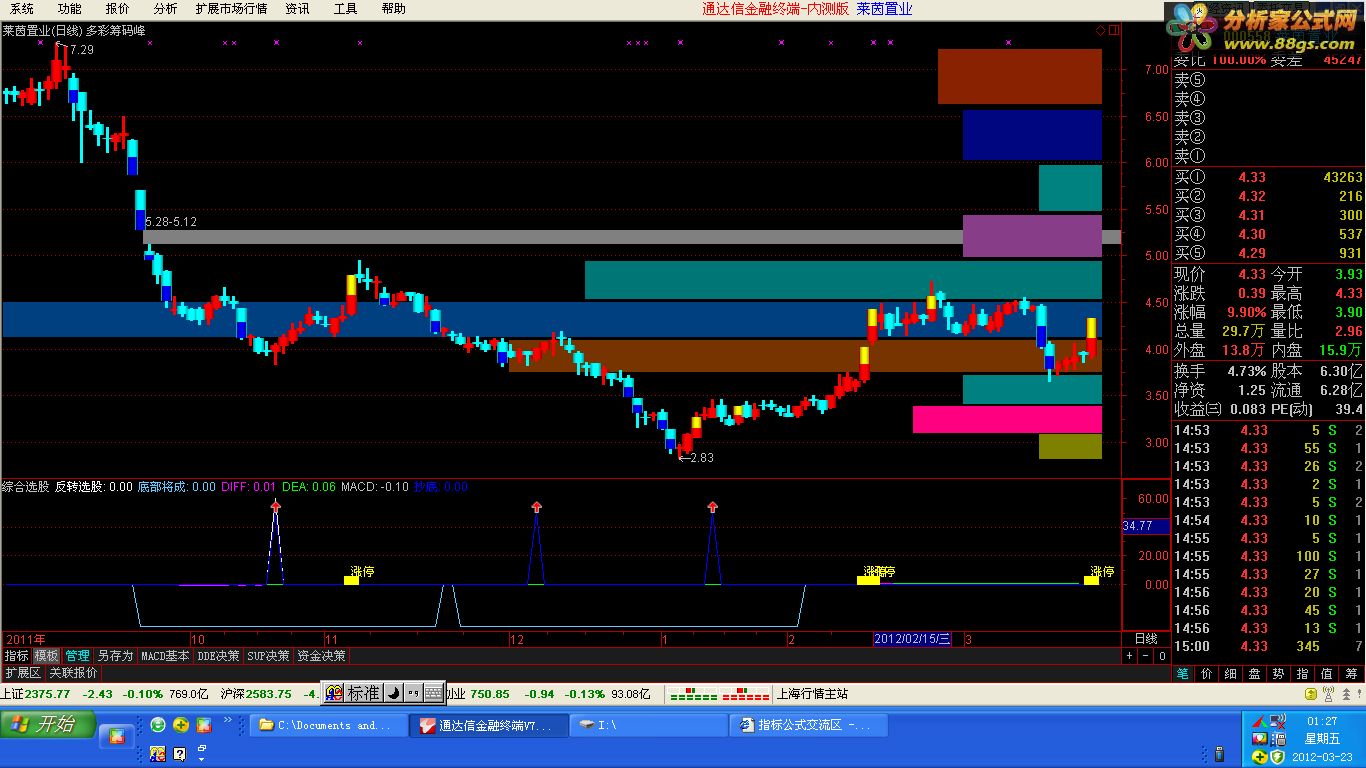Screen dimensions: 1366x768
Task: Click the diamond icon atop the chart
Action: [1100, 31]
